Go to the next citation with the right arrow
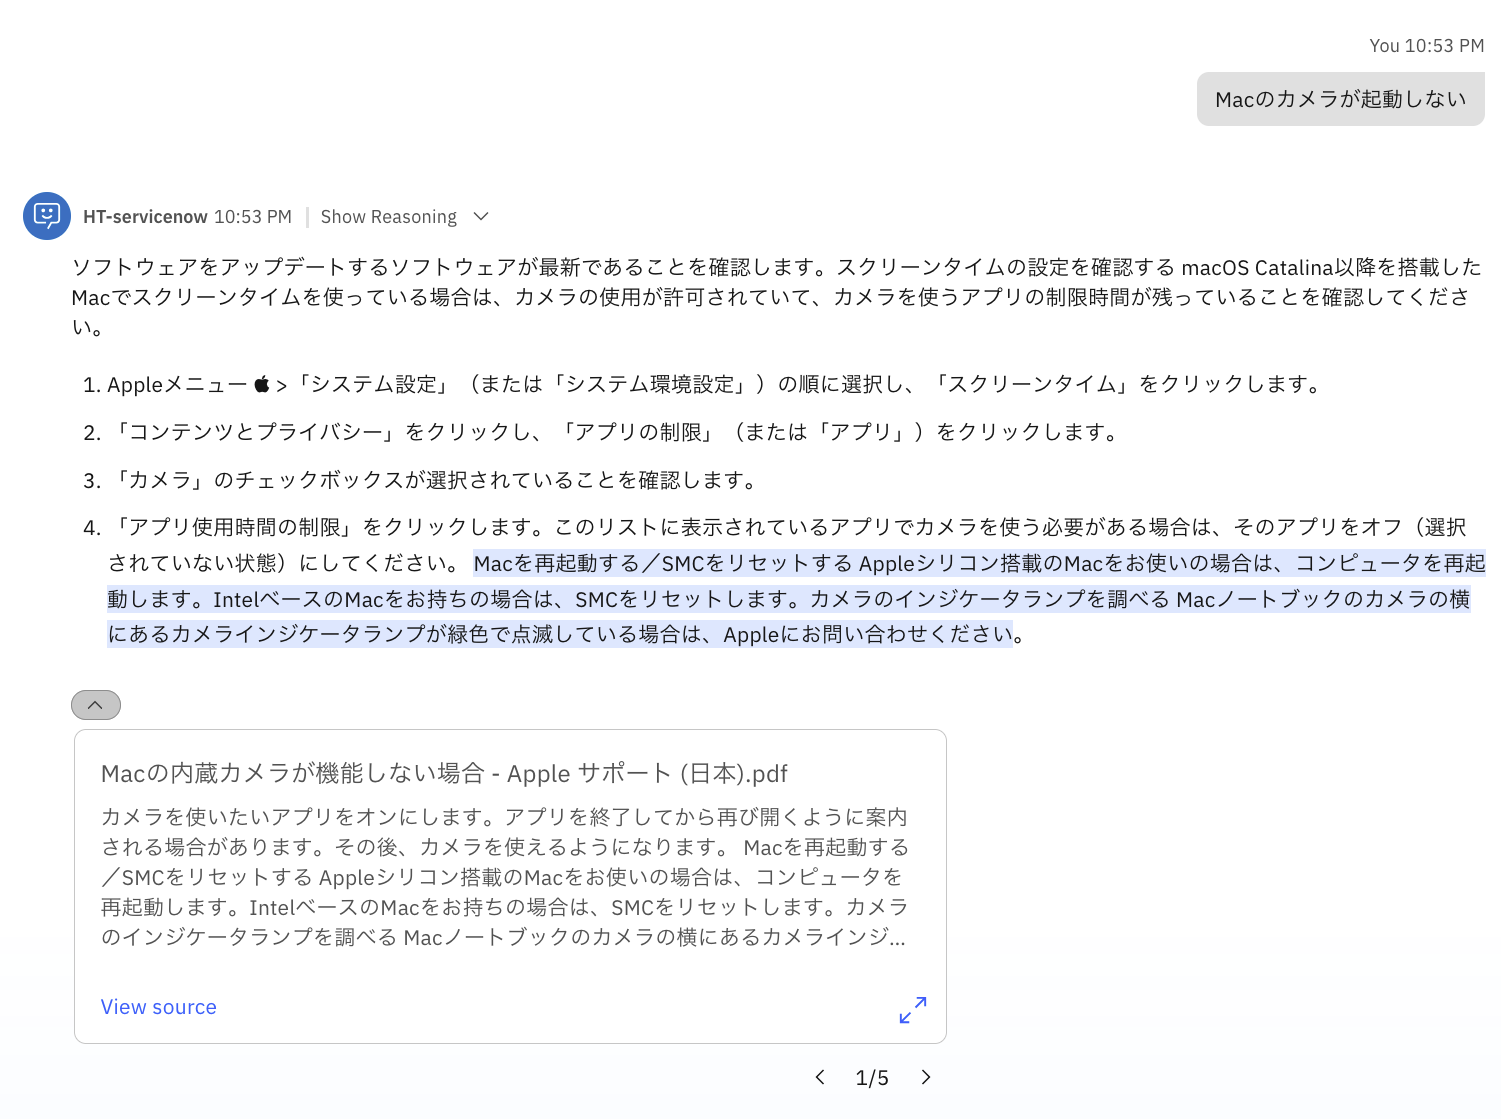 (x=926, y=1077)
